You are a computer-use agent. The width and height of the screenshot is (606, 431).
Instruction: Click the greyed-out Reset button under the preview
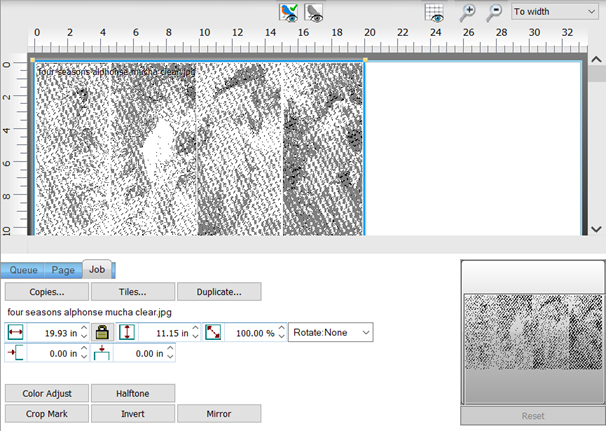pyautogui.click(x=533, y=416)
